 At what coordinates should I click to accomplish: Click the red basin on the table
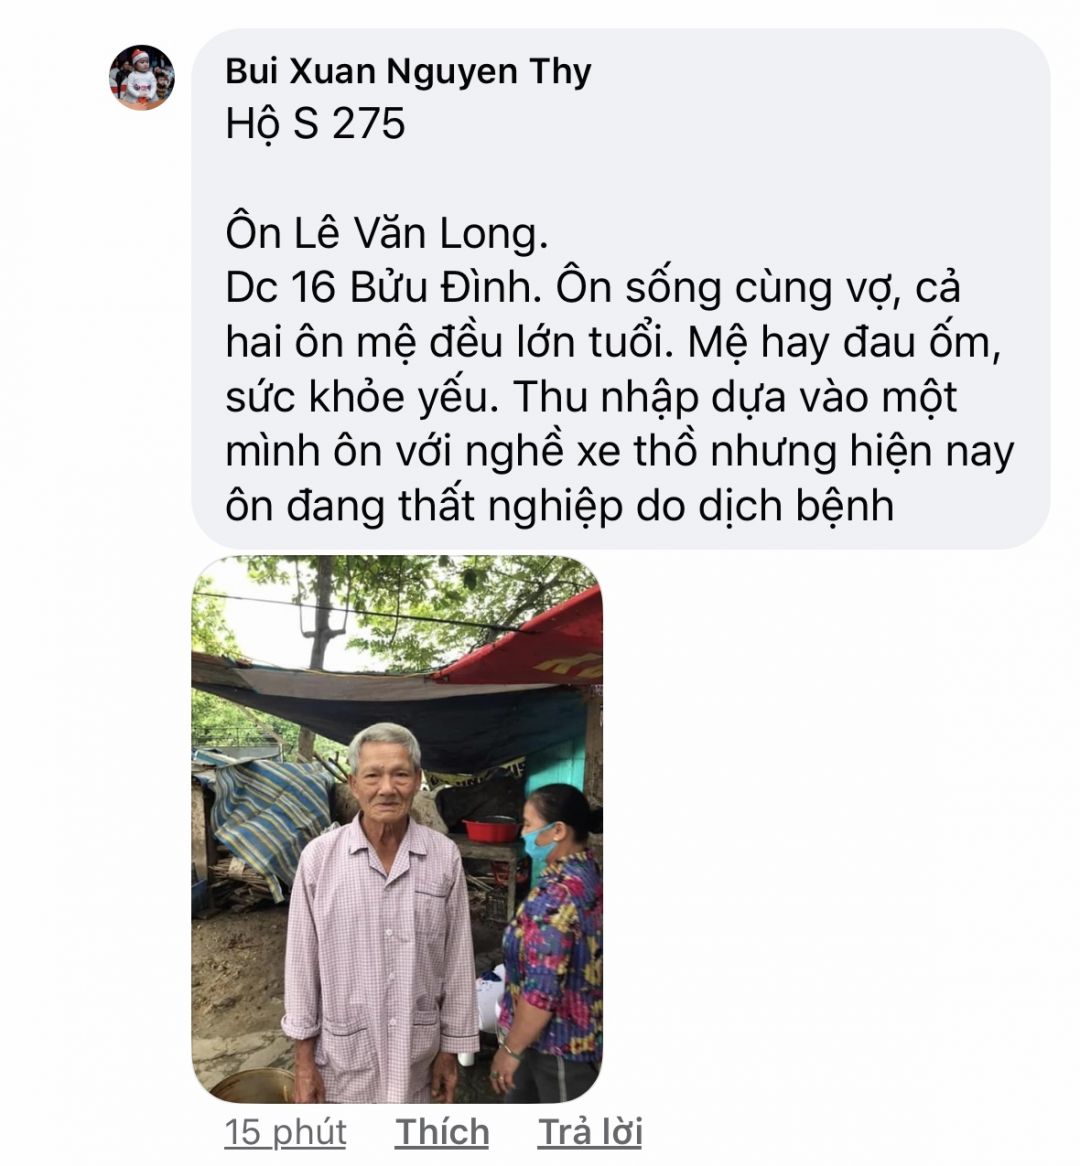(490, 828)
